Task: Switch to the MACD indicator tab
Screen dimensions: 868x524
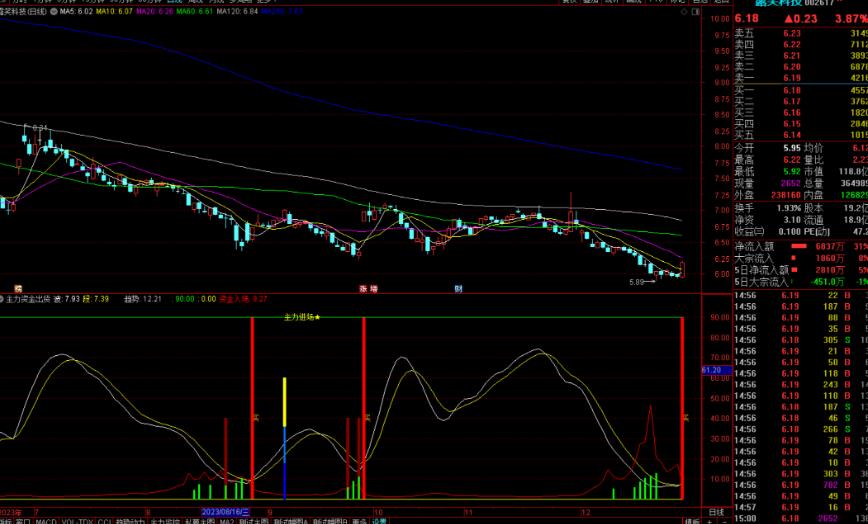Action: [x=46, y=521]
